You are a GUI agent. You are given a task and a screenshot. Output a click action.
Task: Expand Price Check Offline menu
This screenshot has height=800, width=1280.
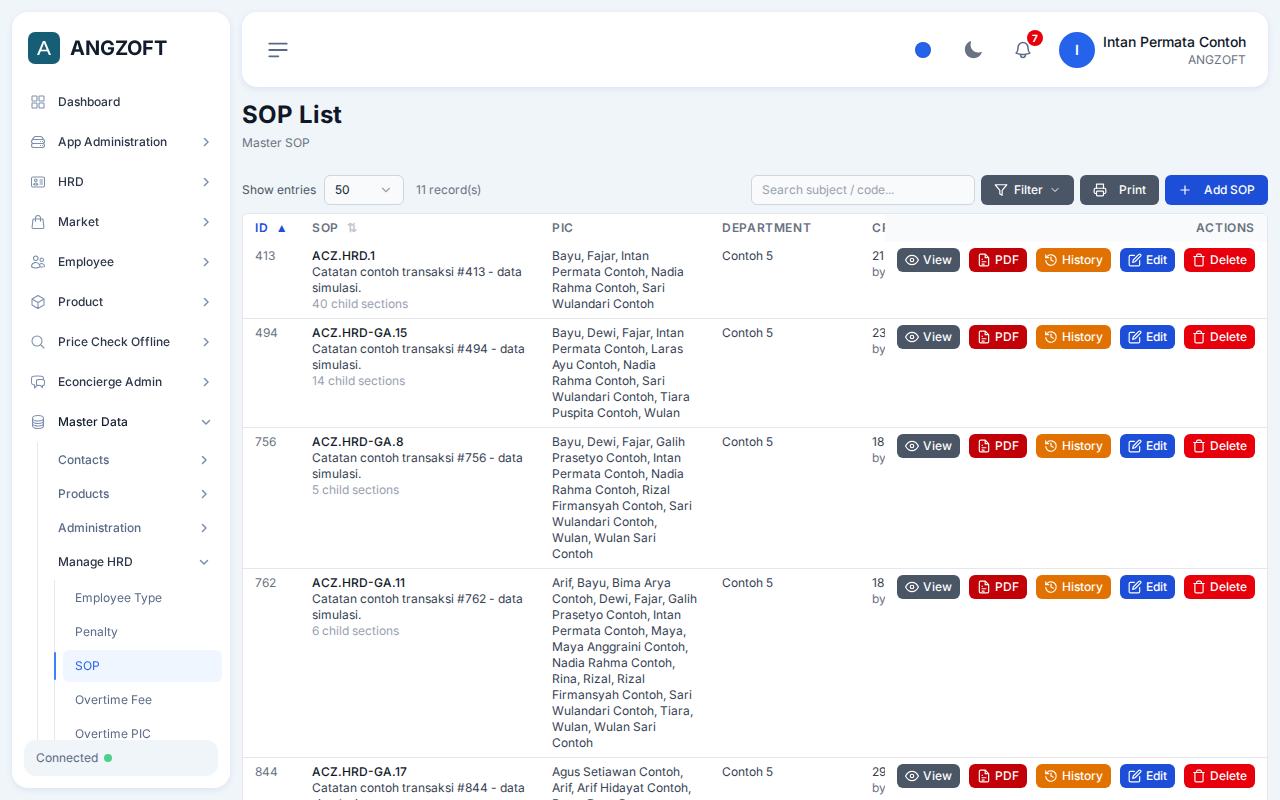[x=121, y=342]
